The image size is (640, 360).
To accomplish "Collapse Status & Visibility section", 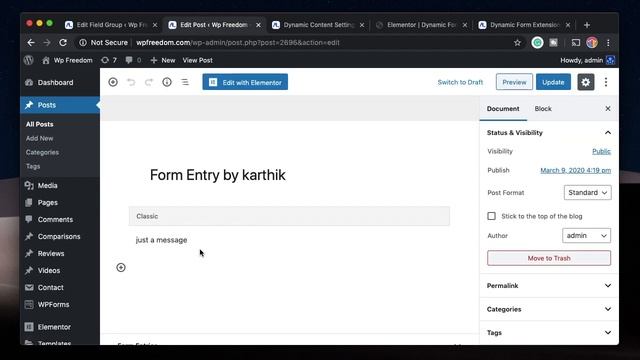I will 549,133.
